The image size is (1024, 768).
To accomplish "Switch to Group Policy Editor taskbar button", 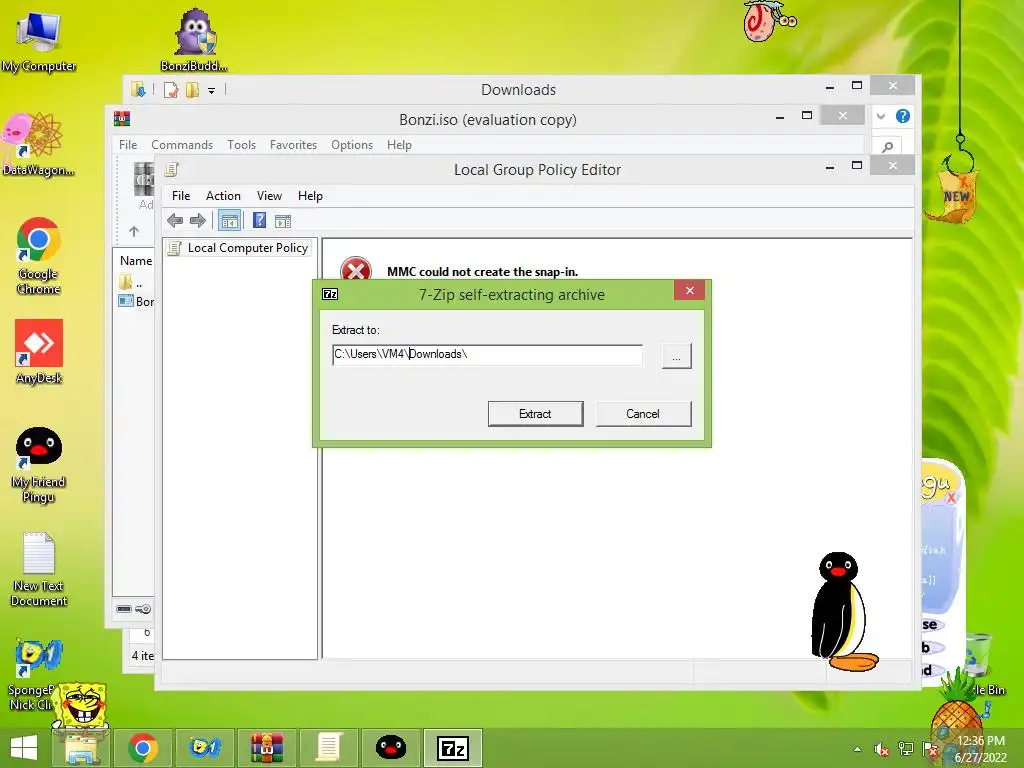I will (x=328, y=748).
